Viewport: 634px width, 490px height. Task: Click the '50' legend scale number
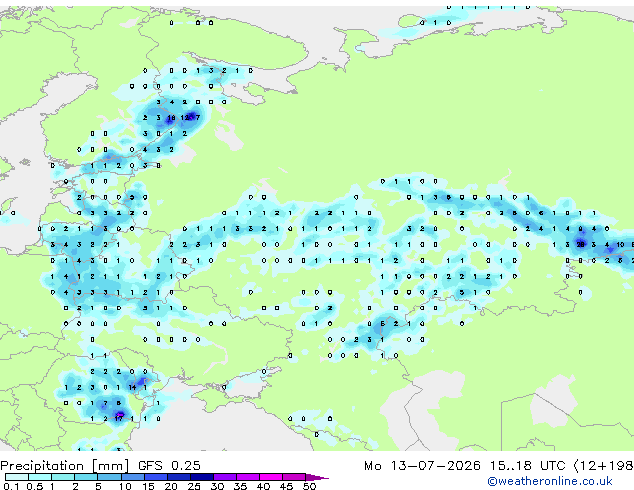tap(309, 486)
